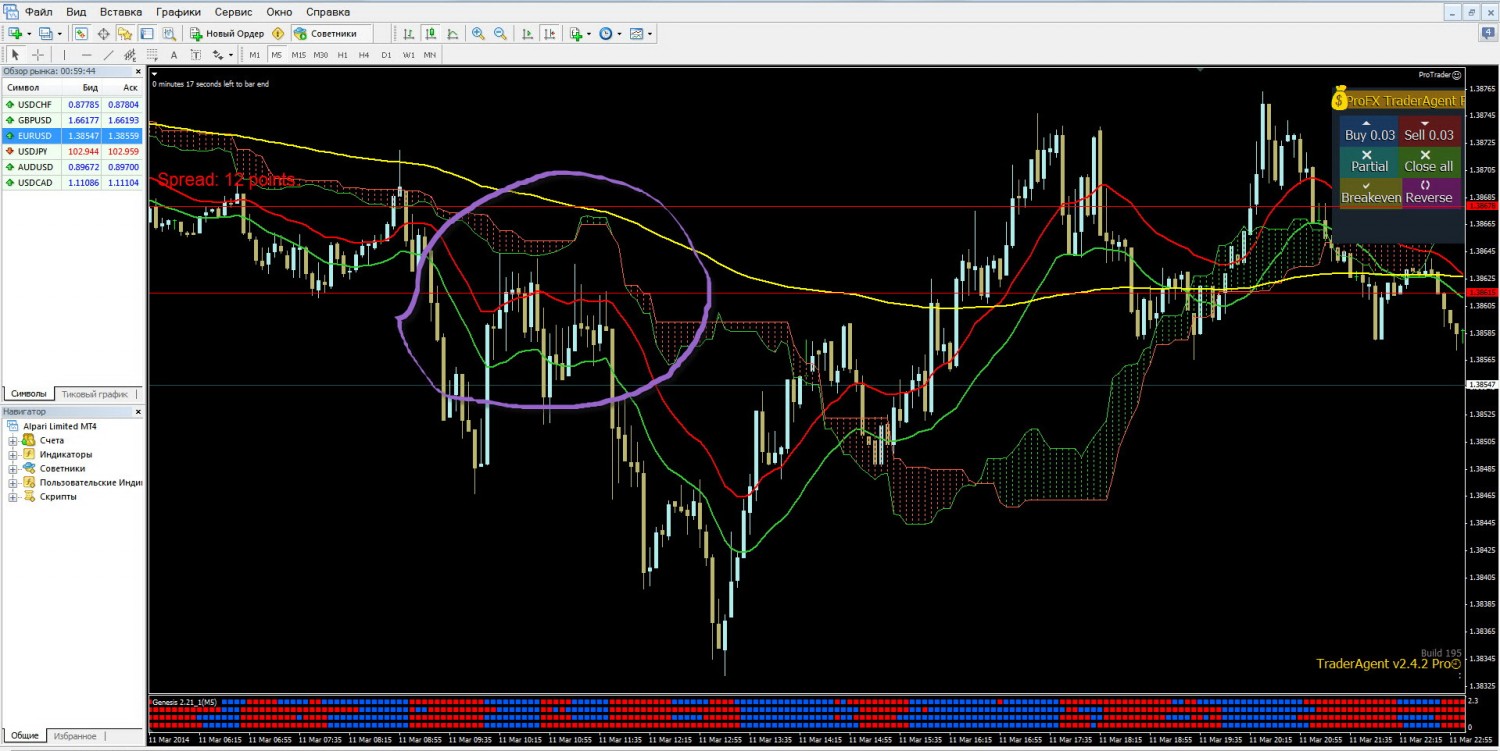Switch timeframe to M5
The height and width of the screenshot is (751, 1500).
point(276,54)
